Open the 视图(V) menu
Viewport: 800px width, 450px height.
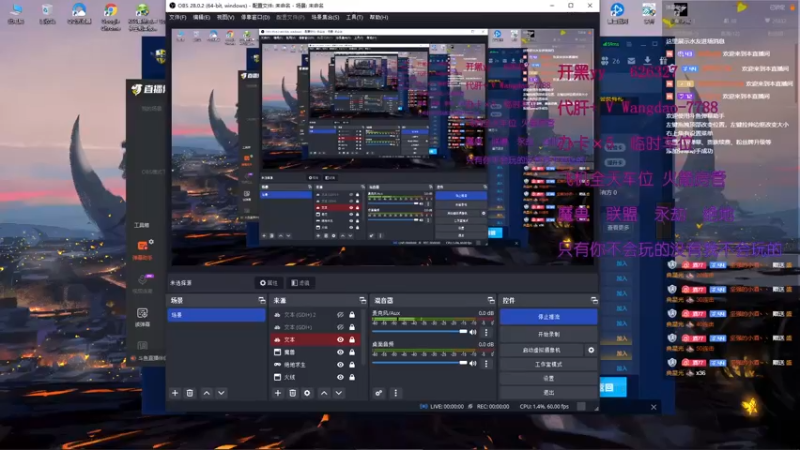click(x=226, y=17)
